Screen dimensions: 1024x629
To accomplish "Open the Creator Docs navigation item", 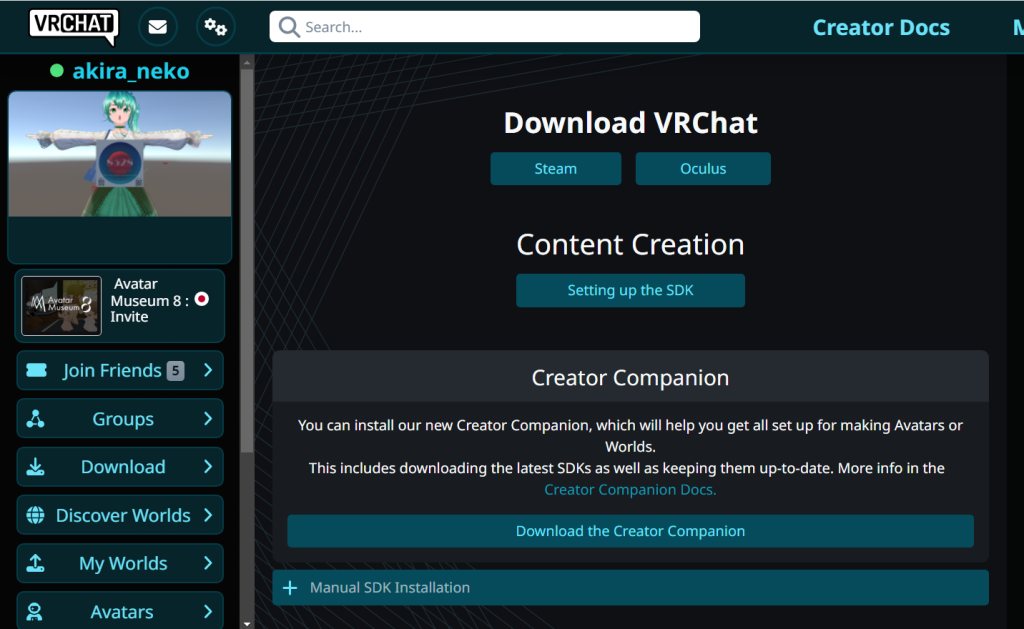I will (881, 27).
